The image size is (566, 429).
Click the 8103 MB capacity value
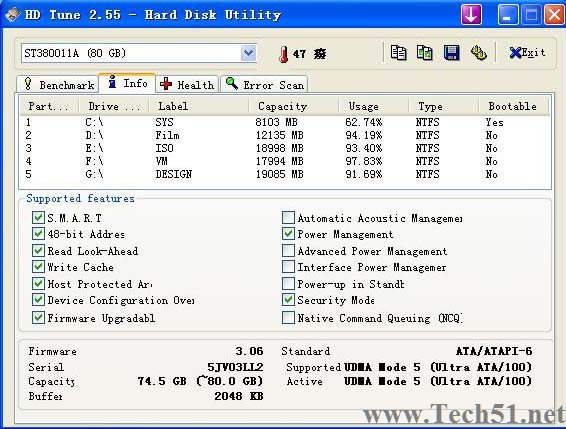(277, 122)
